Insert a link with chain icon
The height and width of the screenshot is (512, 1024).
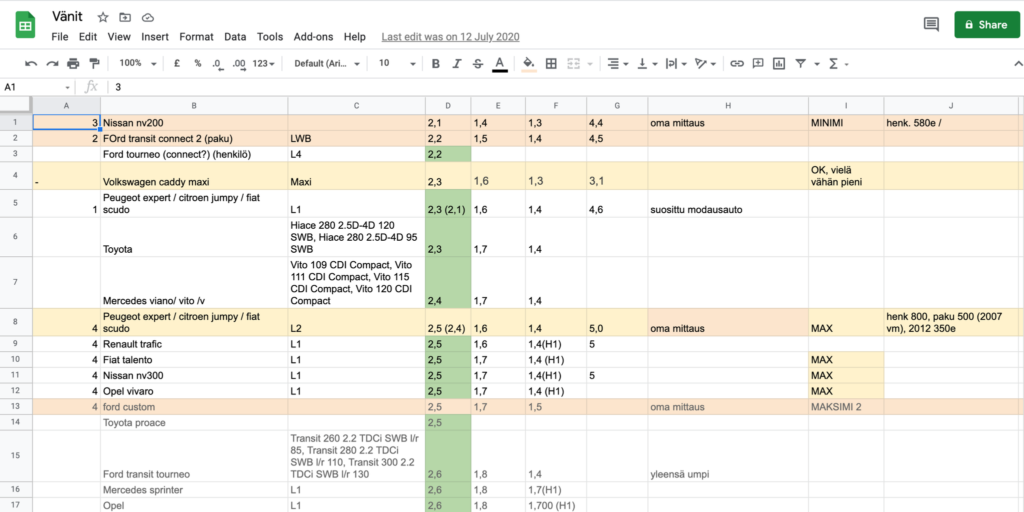pos(737,63)
